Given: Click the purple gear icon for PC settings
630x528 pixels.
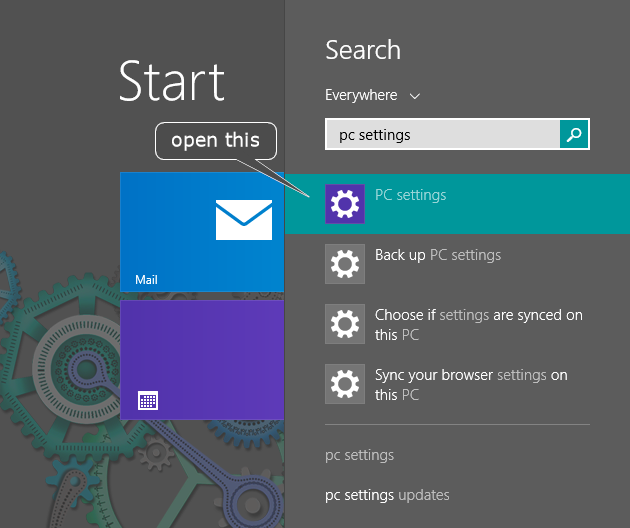Looking at the screenshot, I should click(345, 204).
